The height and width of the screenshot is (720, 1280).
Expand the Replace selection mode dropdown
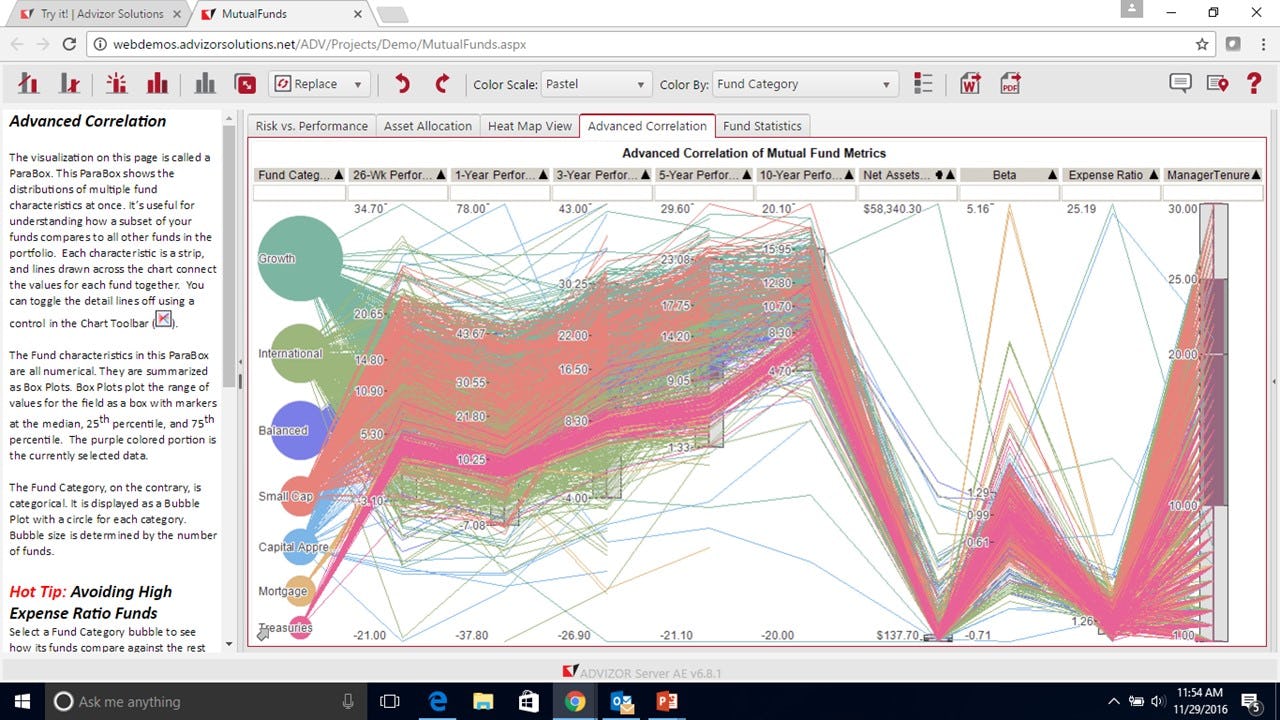356,84
